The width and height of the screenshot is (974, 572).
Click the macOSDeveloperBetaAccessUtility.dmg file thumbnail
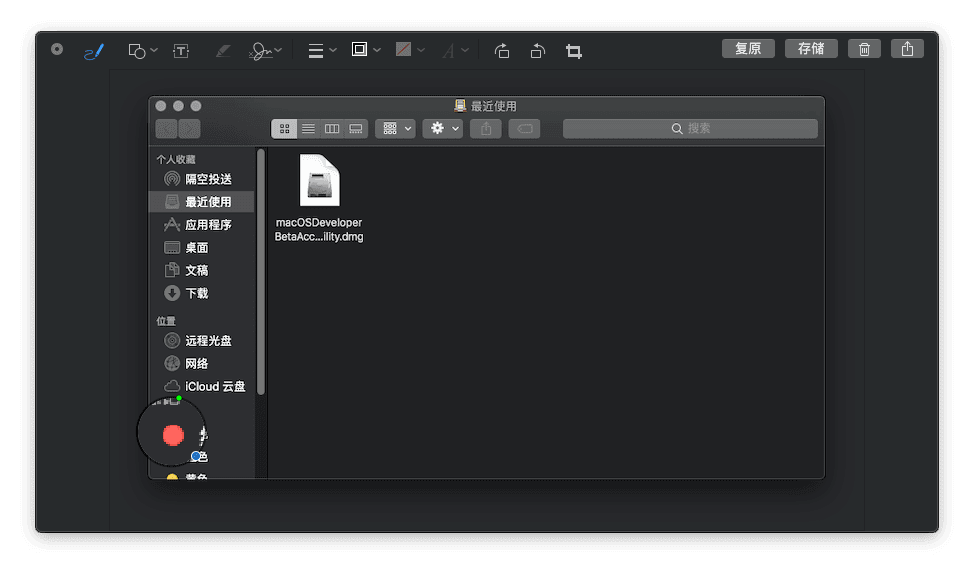point(319,181)
